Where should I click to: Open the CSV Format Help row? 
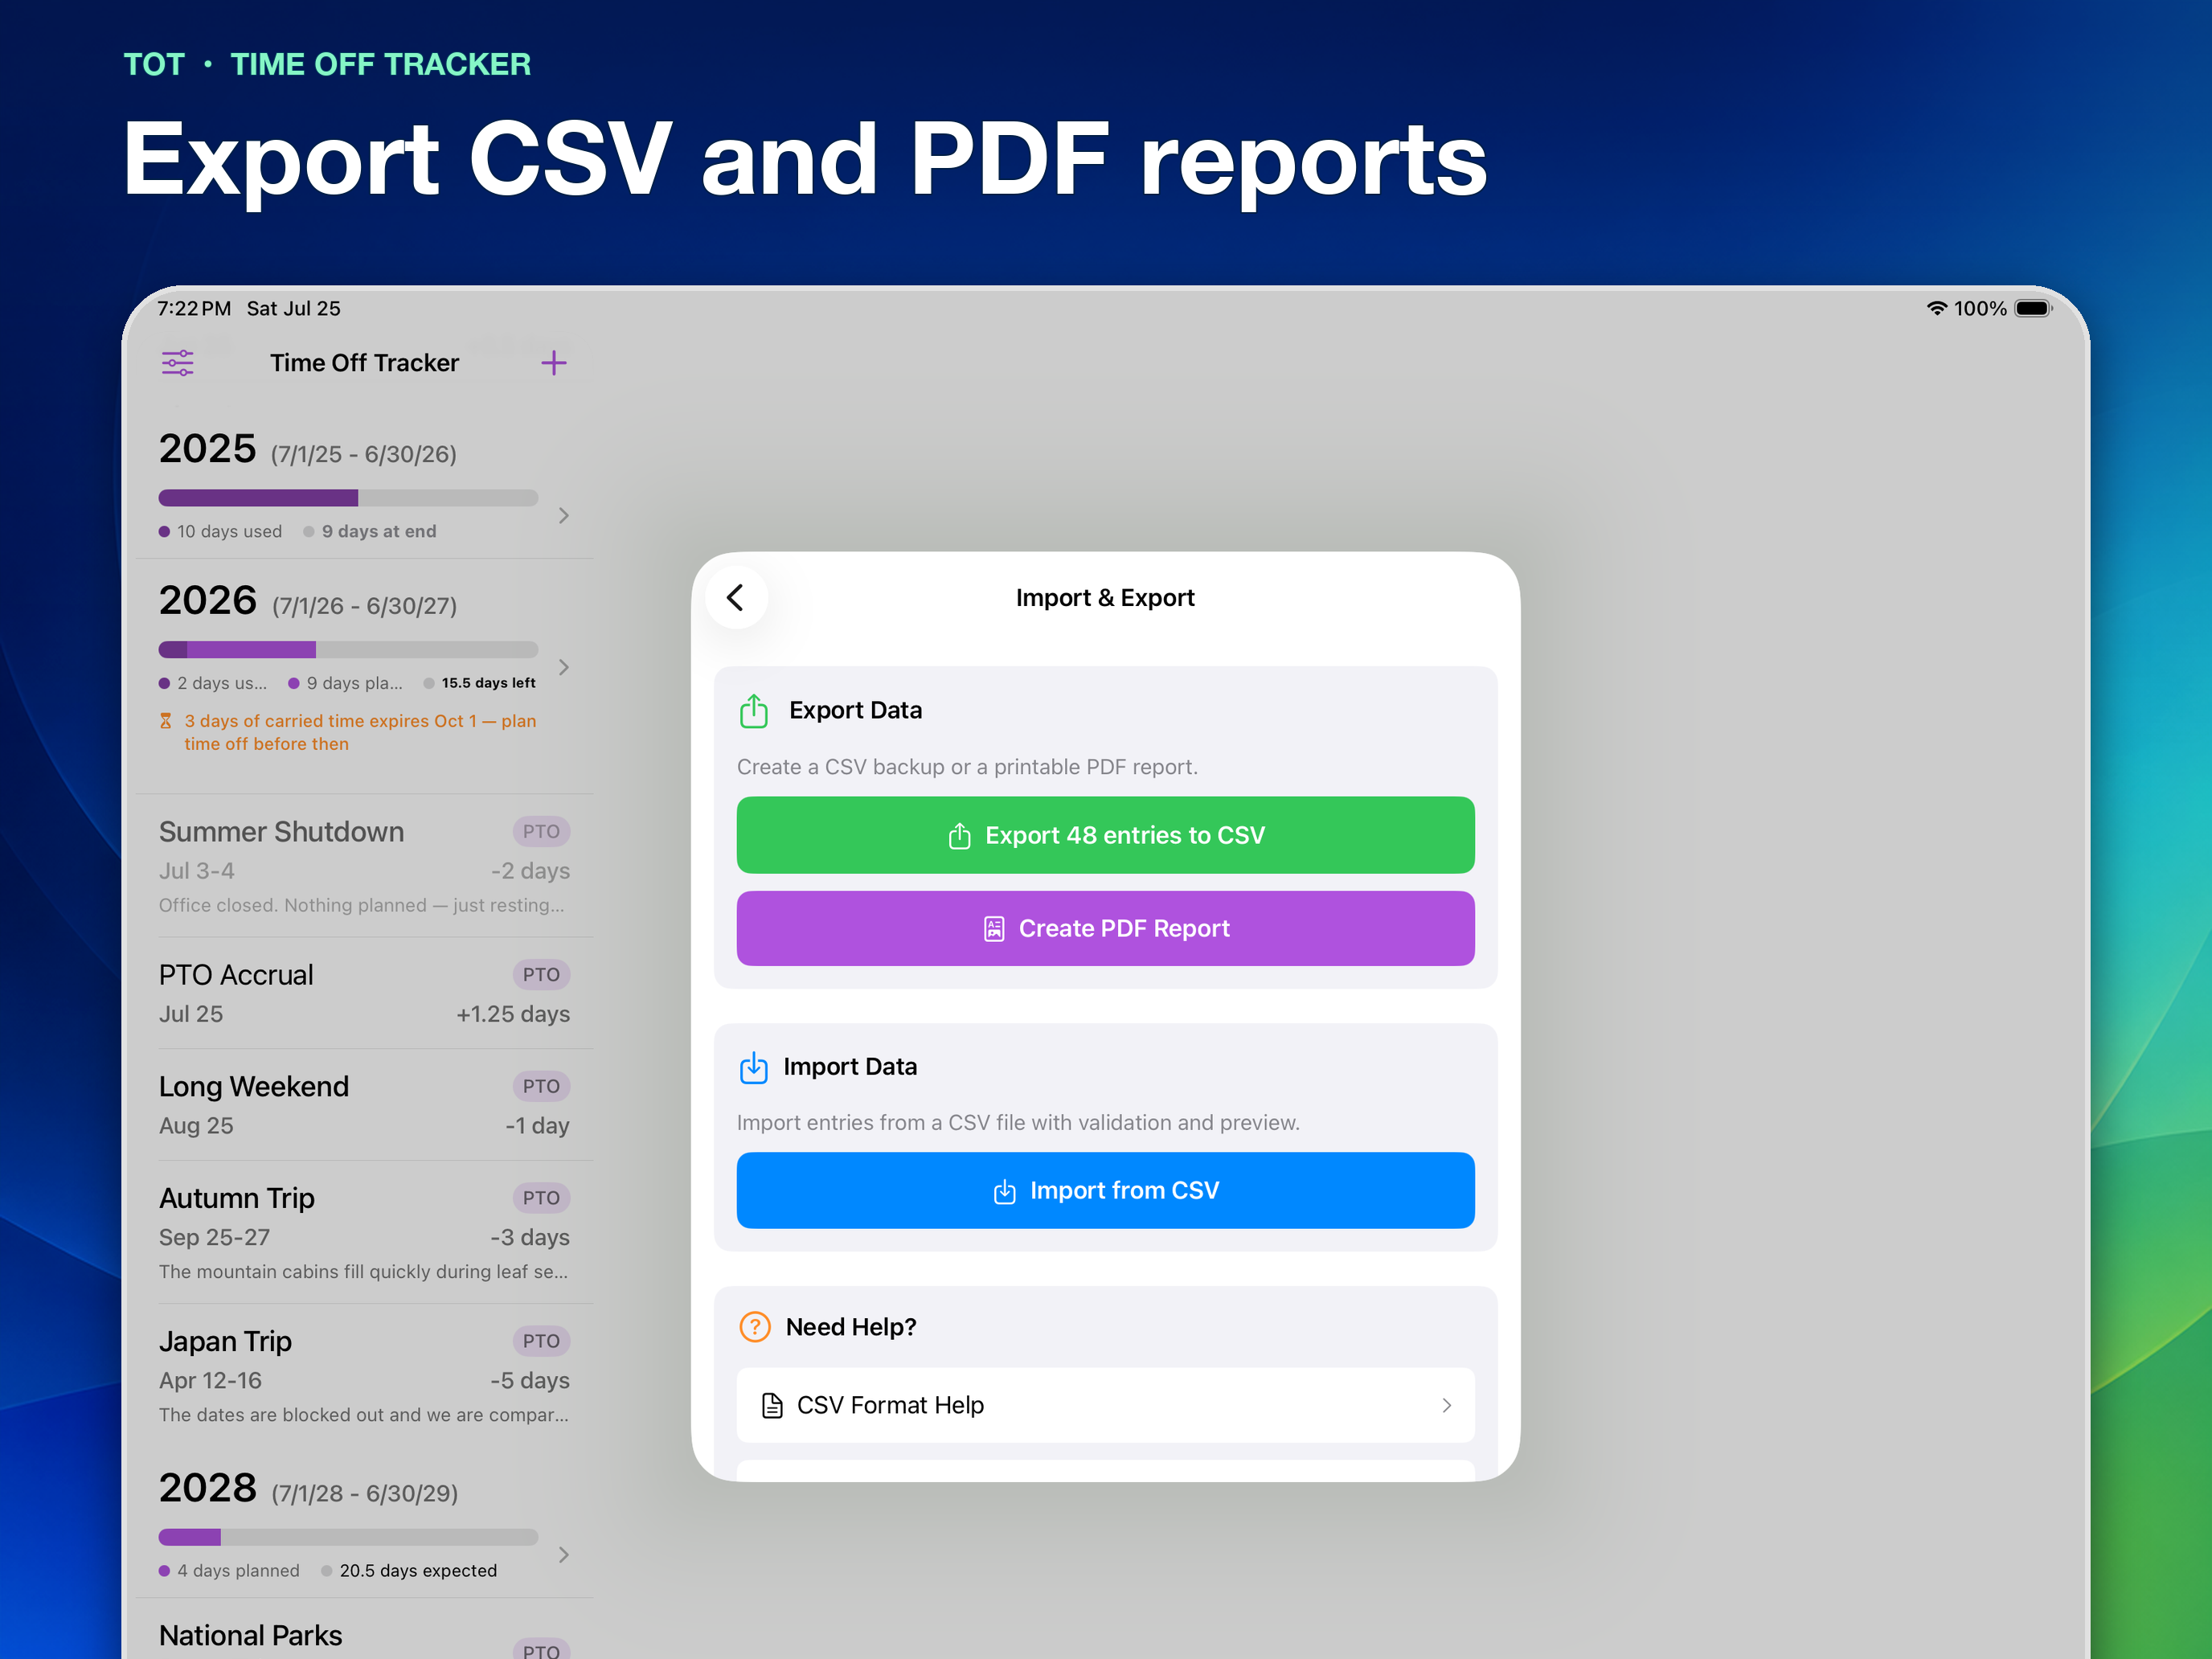pos(1105,1405)
